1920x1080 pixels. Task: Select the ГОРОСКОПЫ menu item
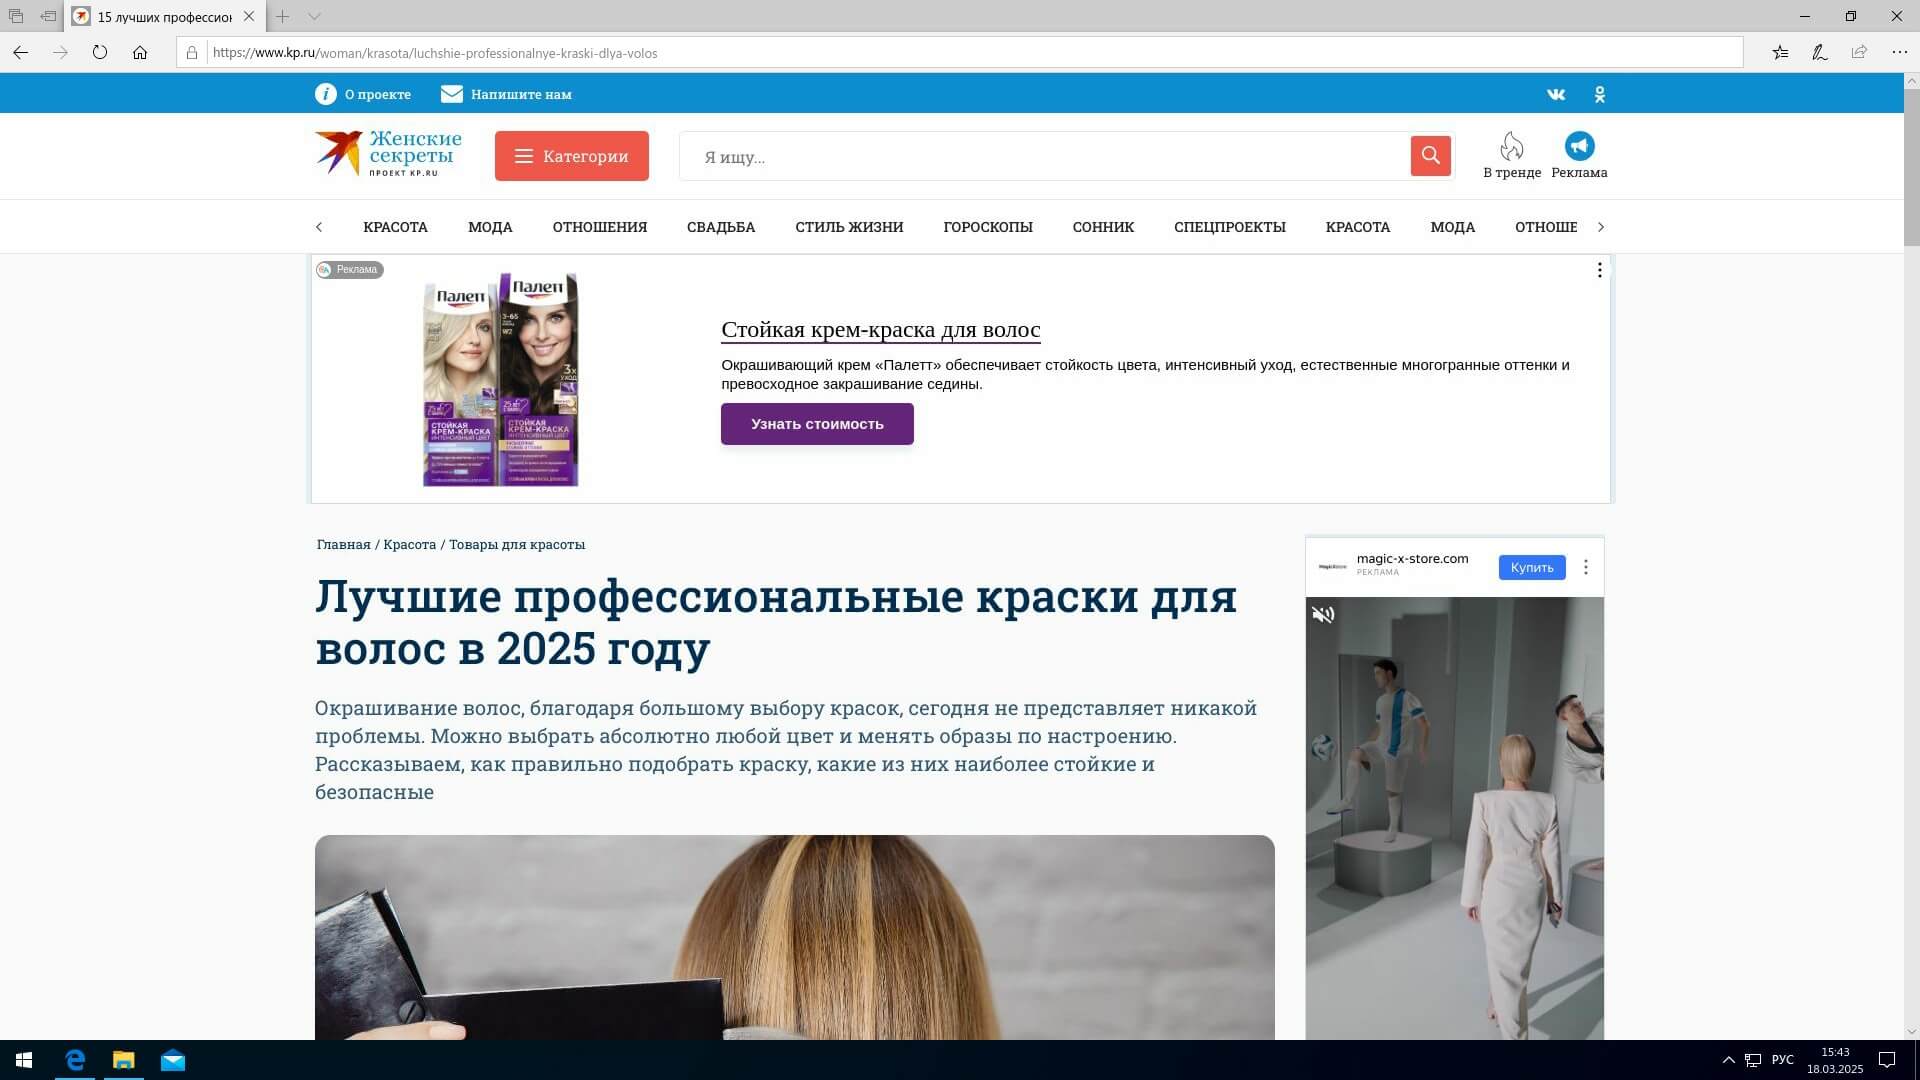[987, 227]
